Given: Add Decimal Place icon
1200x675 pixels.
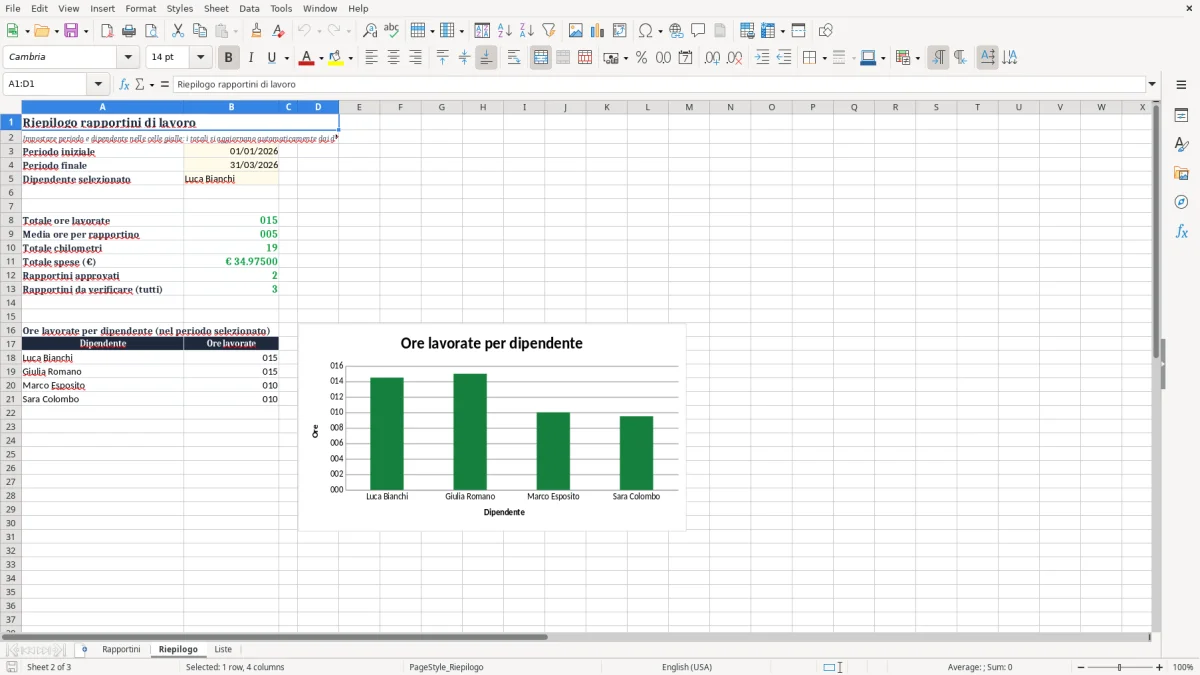Looking at the screenshot, I should [x=712, y=58].
